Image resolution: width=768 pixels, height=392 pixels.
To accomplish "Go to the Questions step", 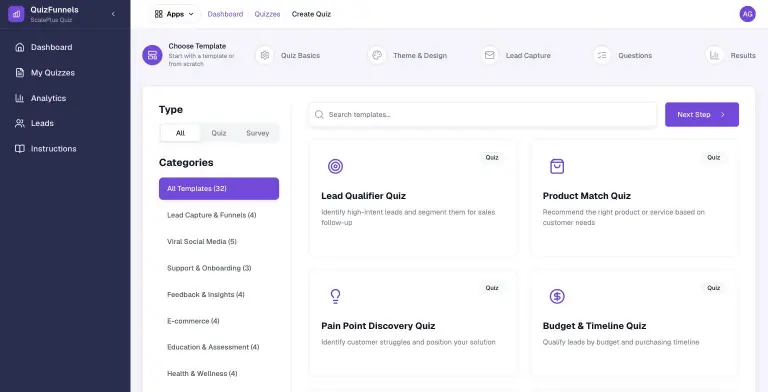I will coord(635,56).
